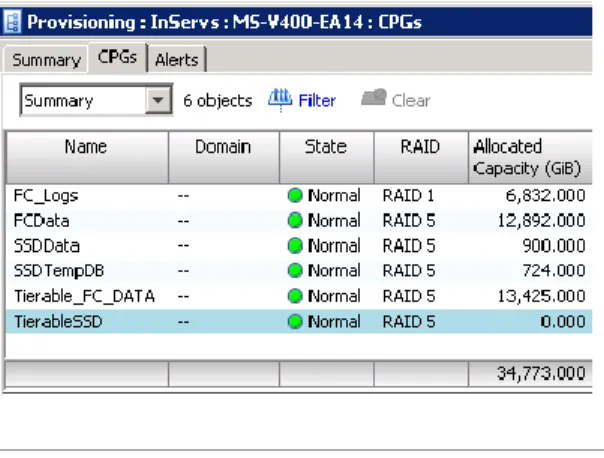Viewport: 604px width, 458px height.
Task: Open the Alerts tab
Action: point(177,60)
